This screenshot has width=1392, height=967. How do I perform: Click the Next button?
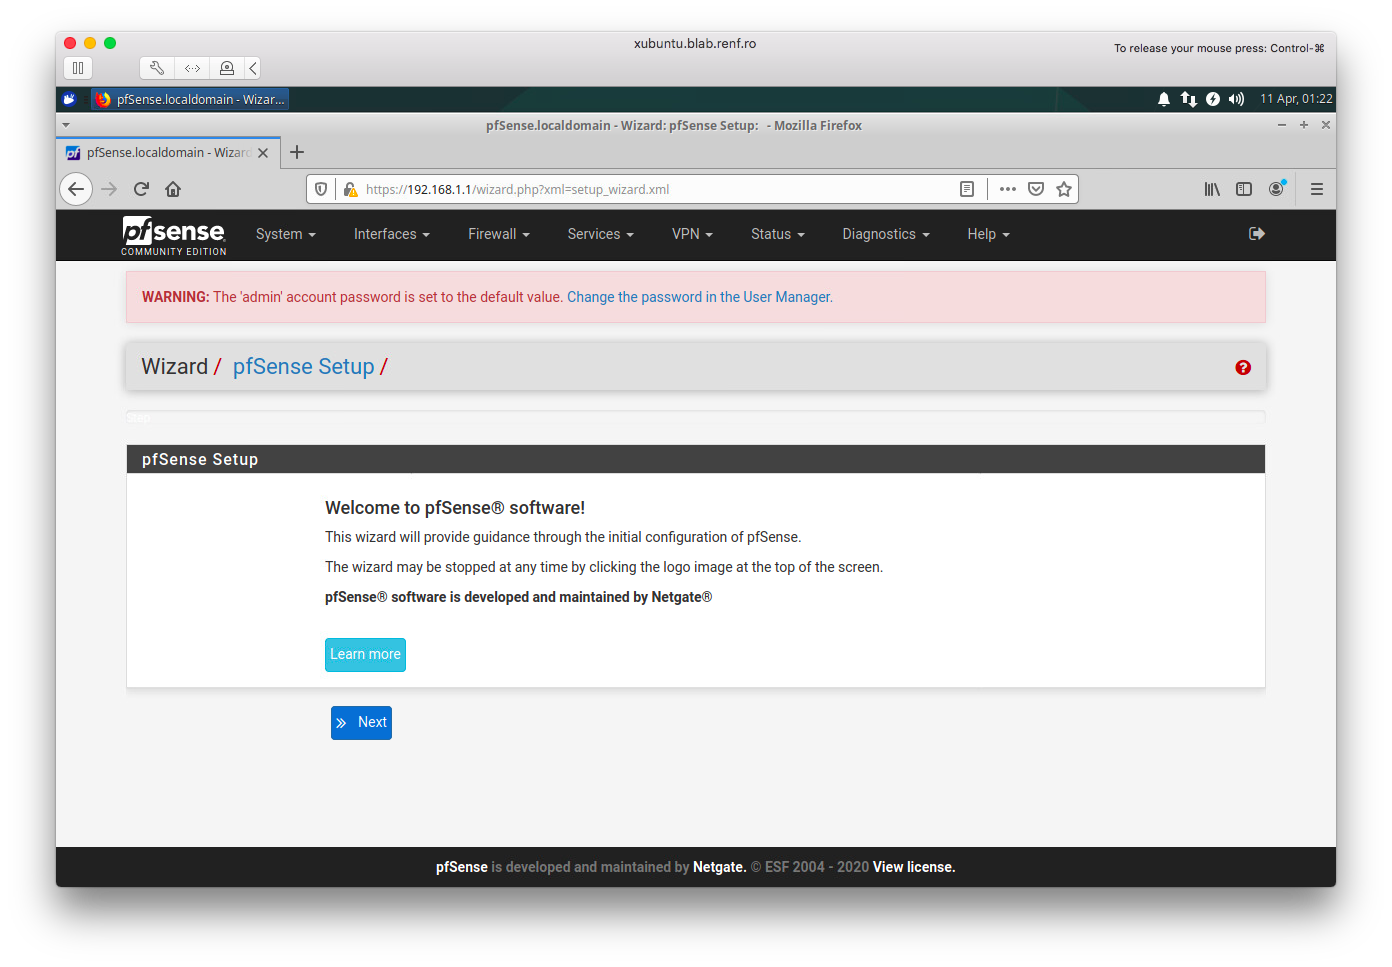(x=361, y=723)
